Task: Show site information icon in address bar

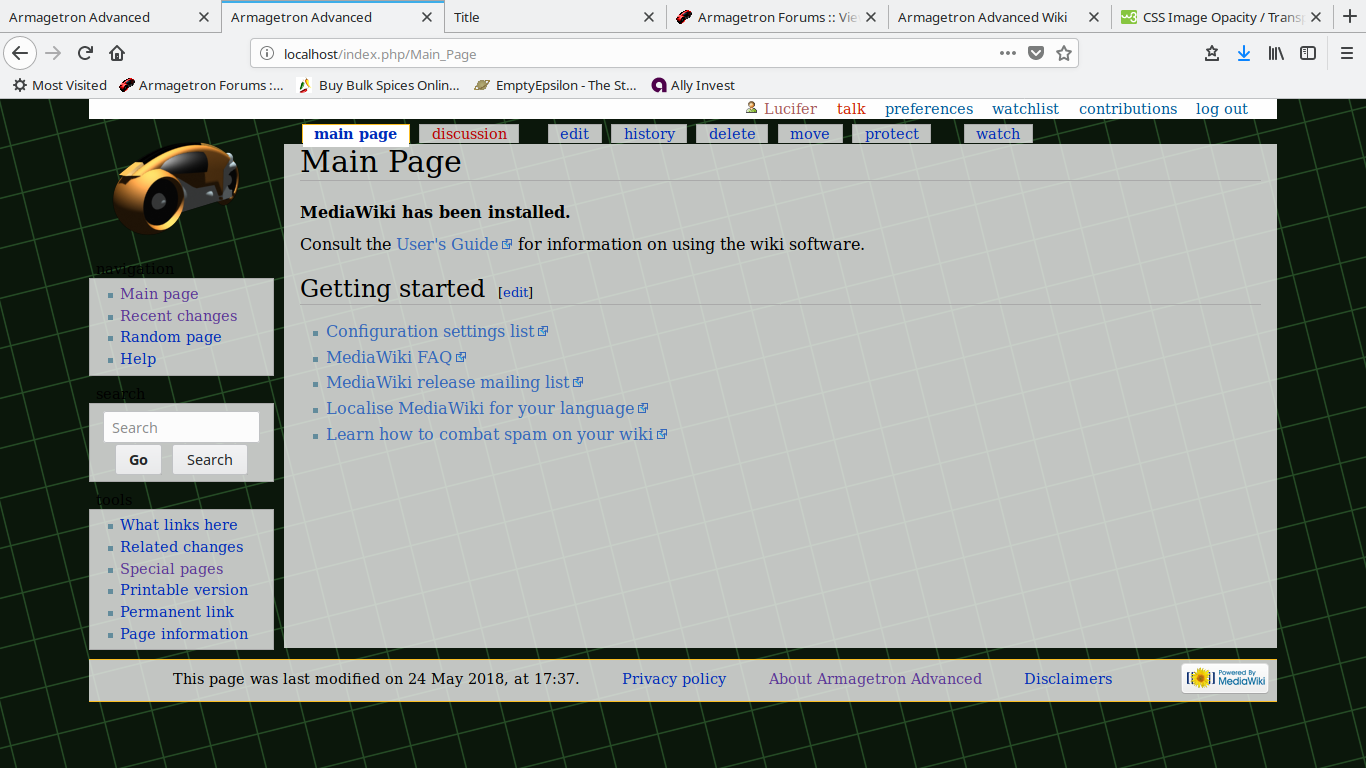Action: 267,54
